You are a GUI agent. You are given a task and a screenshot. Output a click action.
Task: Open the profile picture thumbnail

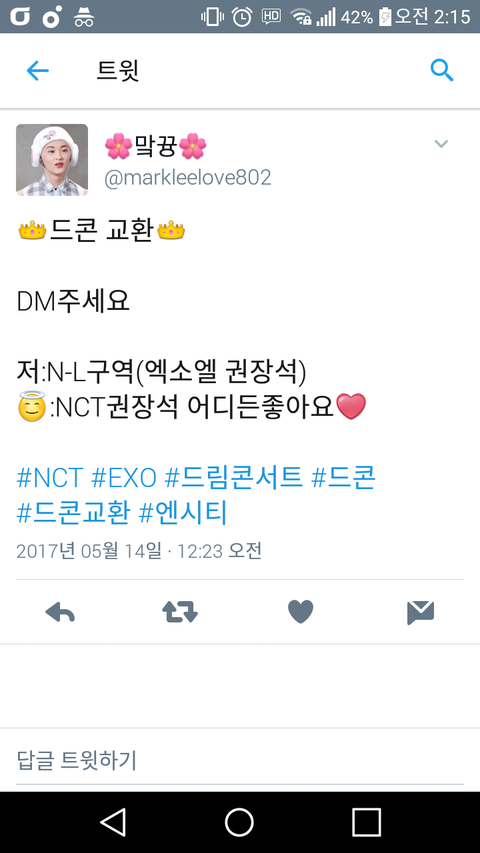[x=52, y=159]
